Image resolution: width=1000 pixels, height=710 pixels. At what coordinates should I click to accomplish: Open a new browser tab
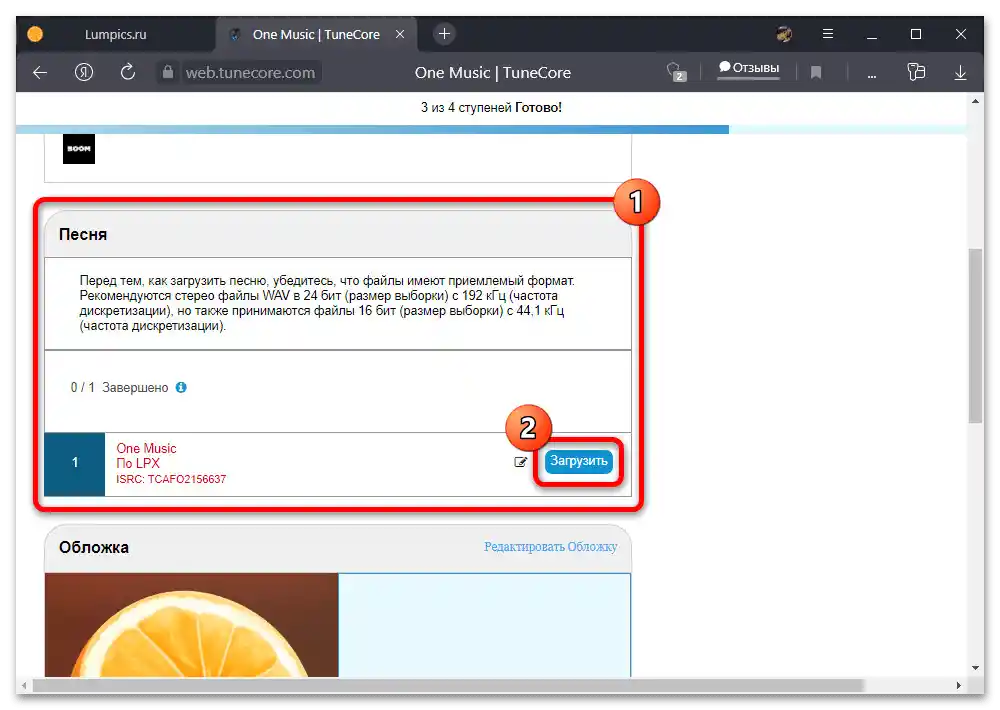click(445, 34)
